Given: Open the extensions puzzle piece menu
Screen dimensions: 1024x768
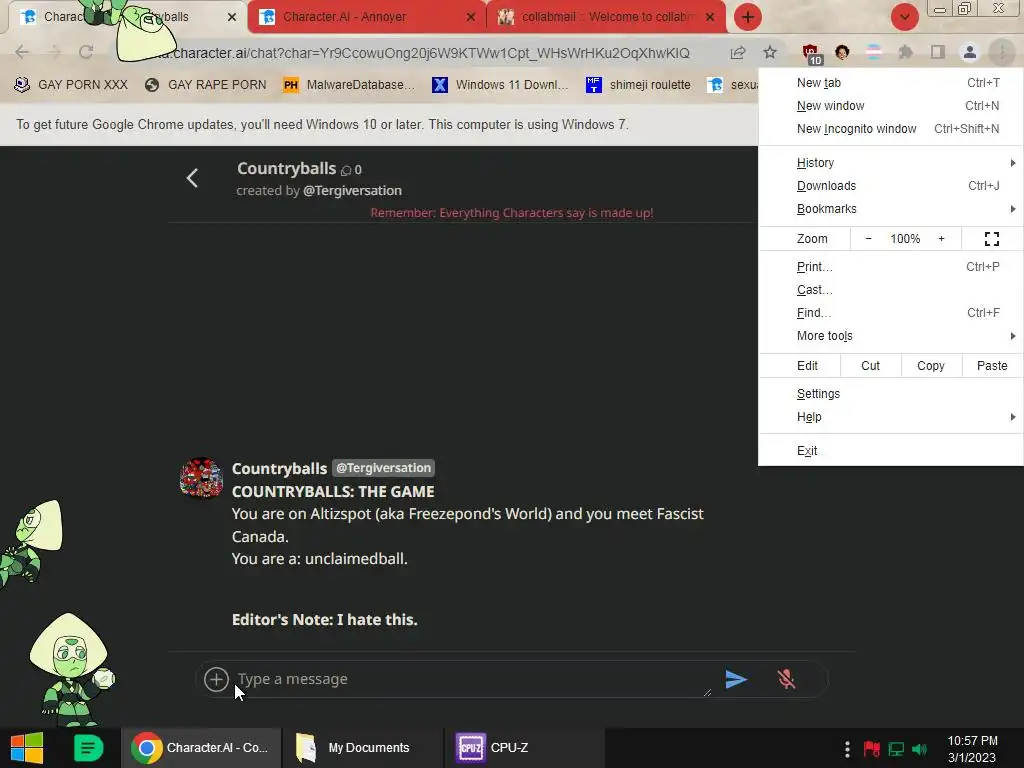Looking at the screenshot, I should click(905, 52).
